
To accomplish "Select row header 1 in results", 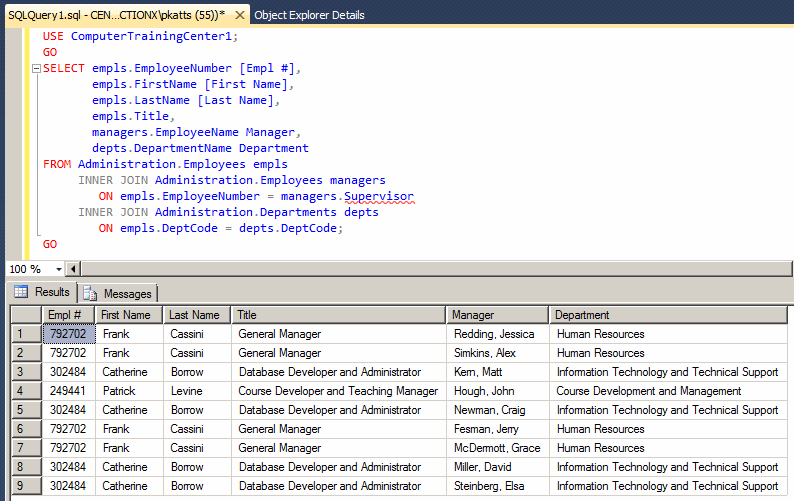I will pyautogui.click(x=26, y=334).
